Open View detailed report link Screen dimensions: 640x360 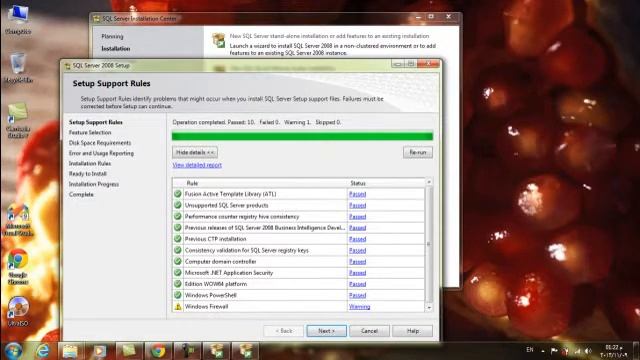tap(197, 165)
